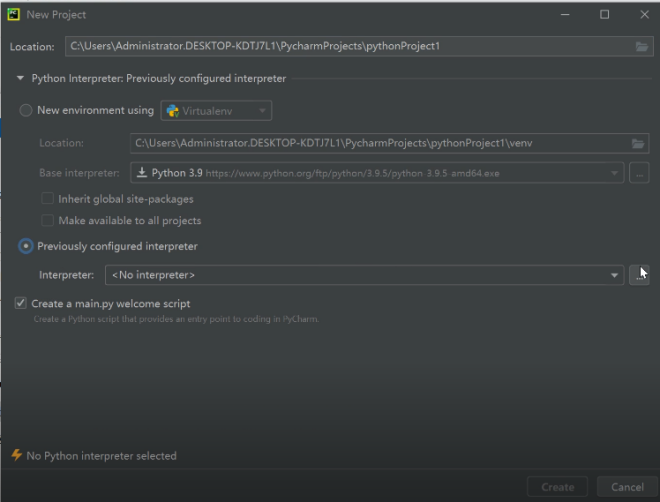Viewport: 660px width, 502px height.
Task: Select the New environment using radio button
Action: pos(26,110)
